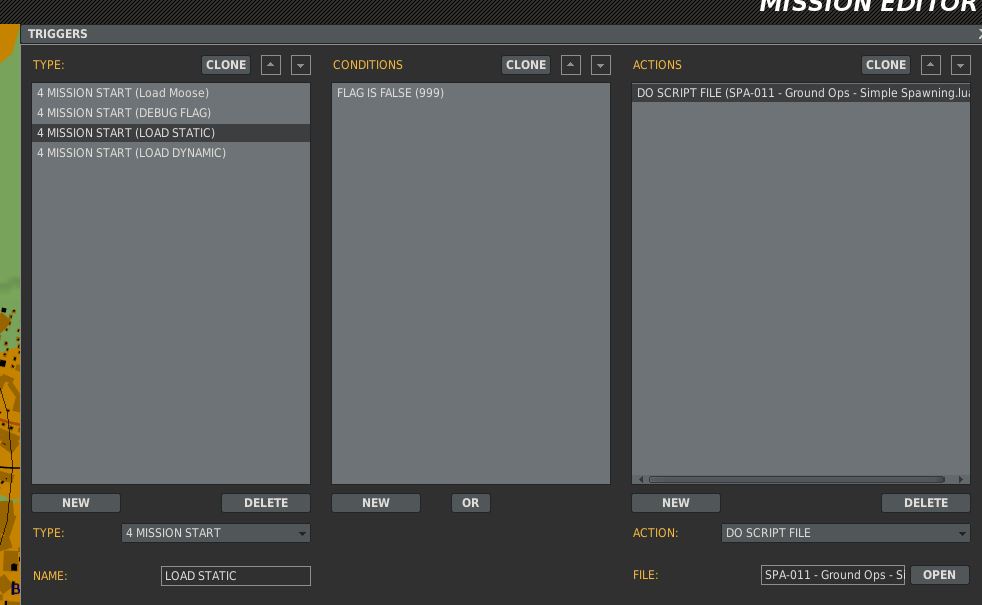The image size is (982, 605).
Task: Move action down in Actions panel
Action: [x=961, y=65]
